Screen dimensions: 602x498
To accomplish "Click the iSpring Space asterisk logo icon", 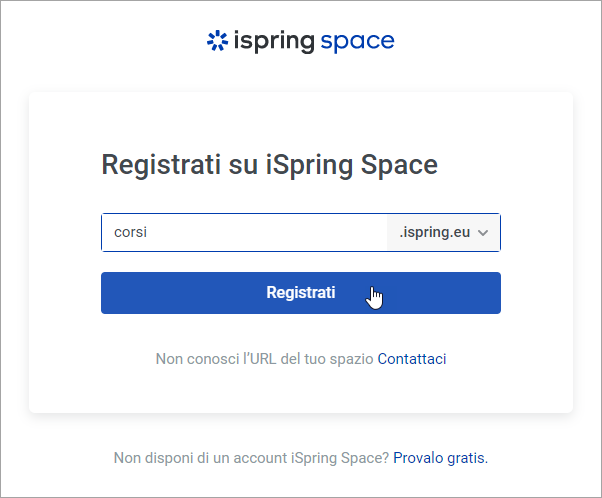I will pos(216,41).
